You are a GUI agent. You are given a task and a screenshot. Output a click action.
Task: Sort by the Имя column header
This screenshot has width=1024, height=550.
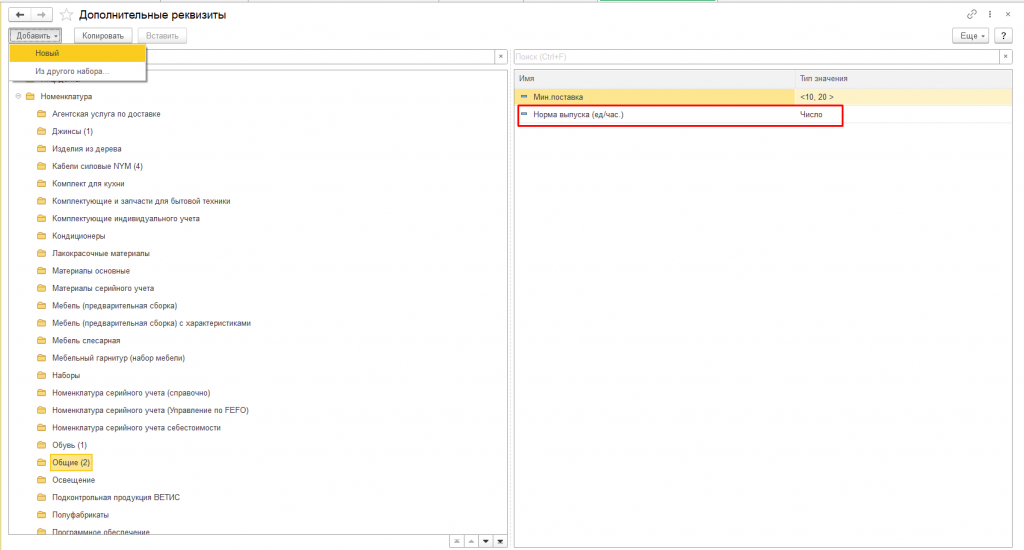pyautogui.click(x=655, y=78)
